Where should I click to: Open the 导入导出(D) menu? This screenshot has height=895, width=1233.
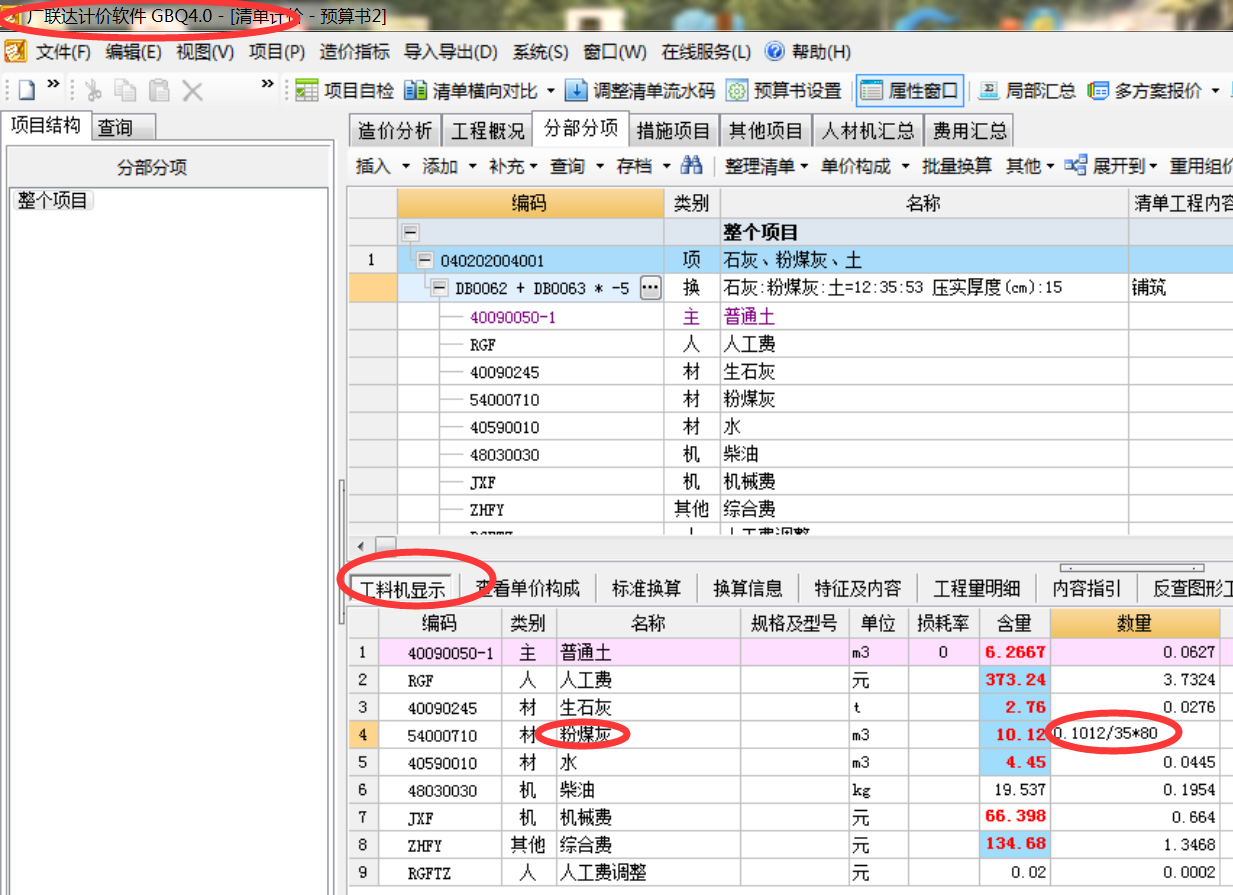click(451, 52)
